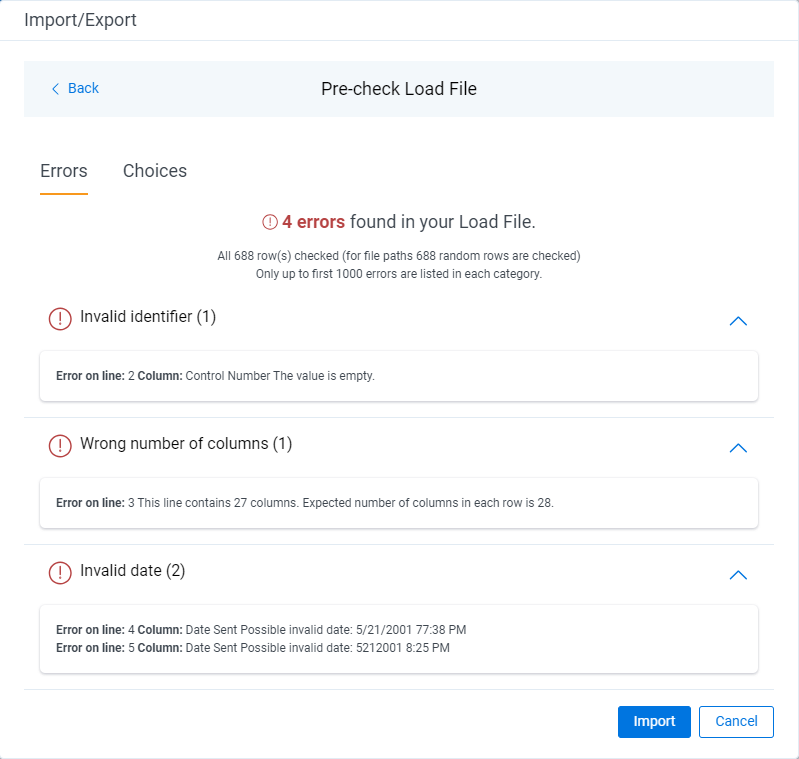799x759 pixels.
Task: Cancel the load file pre-check
Action: coord(736,722)
